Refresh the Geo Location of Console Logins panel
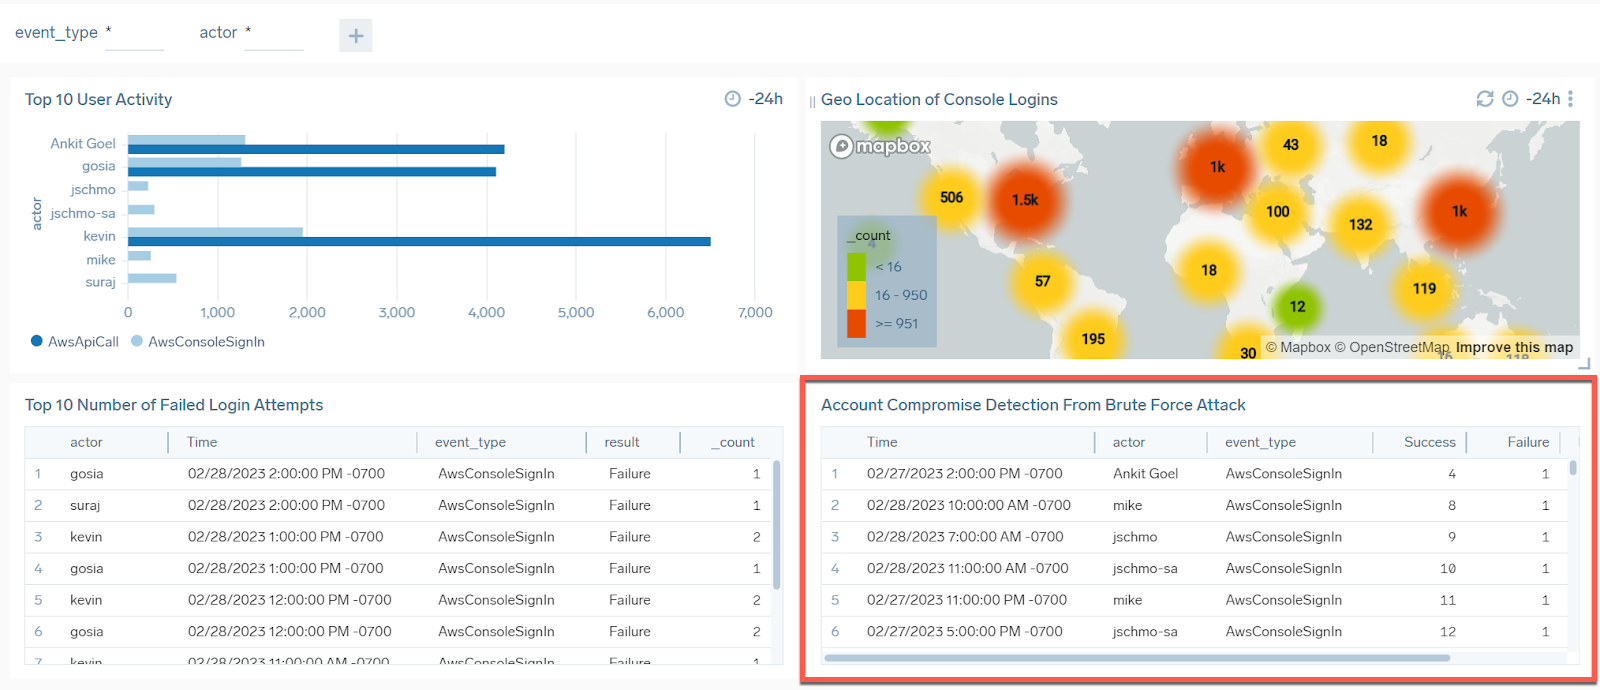Viewport: 1600px width, 690px height. pyautogui.click(x=1485, y=99)
